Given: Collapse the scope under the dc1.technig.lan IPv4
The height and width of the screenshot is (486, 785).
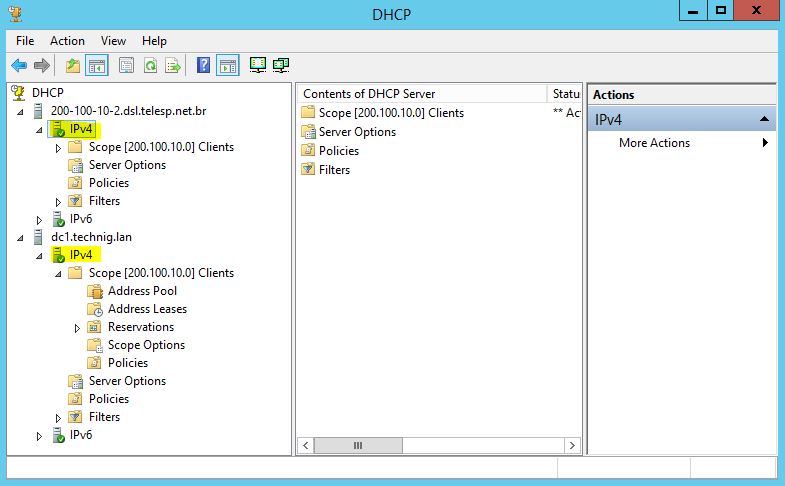Looking at the screenshot, I should [58, 274].
